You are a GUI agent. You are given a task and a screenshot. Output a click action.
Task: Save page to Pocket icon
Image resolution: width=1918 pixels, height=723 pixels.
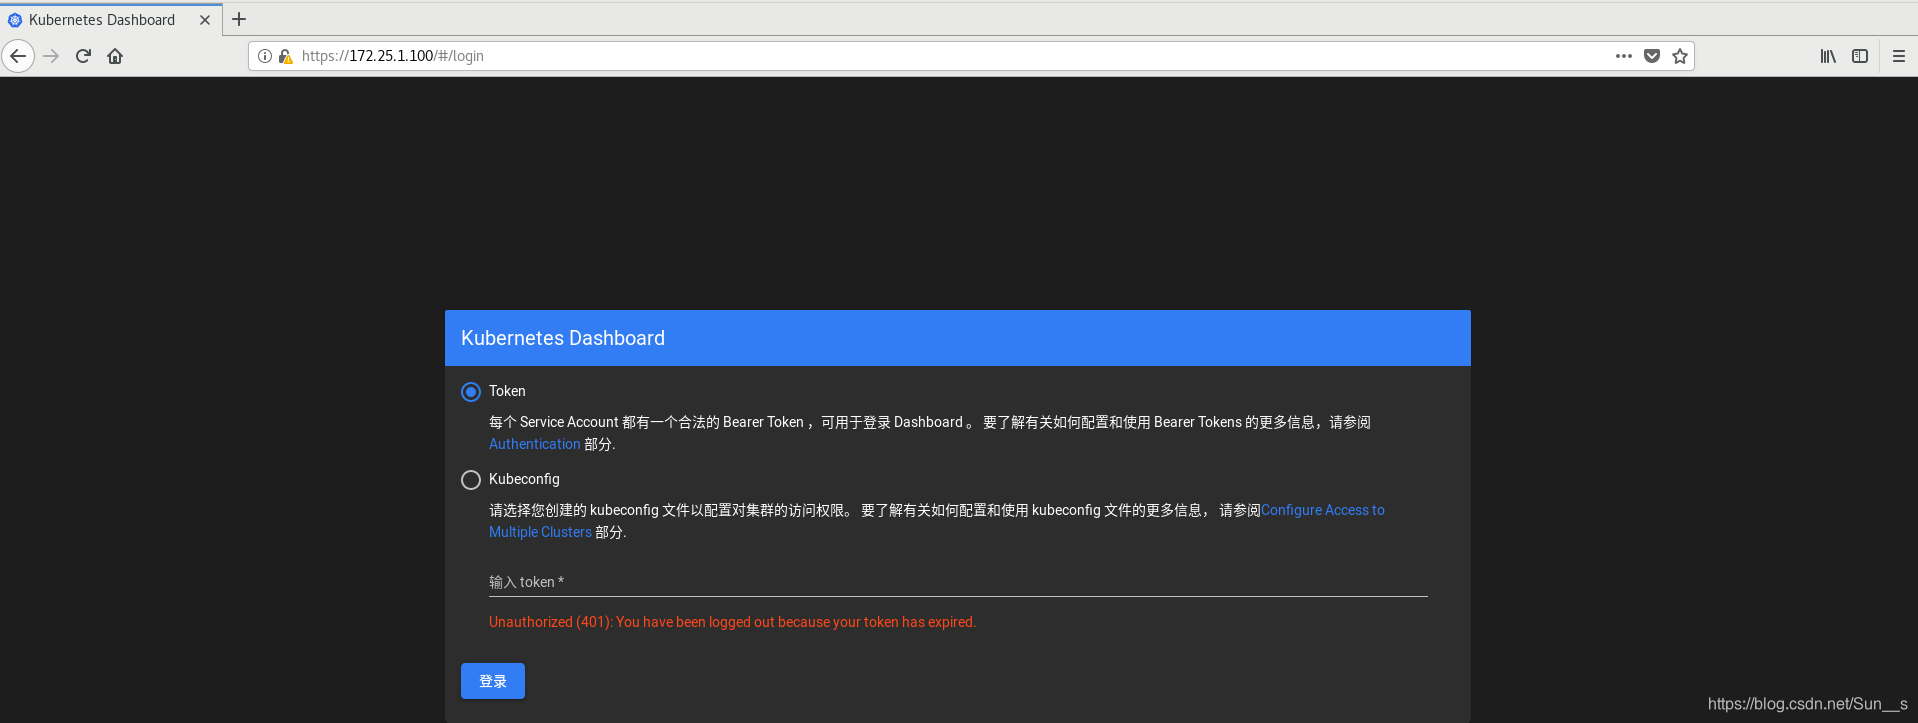click(x=1652, y=56)
